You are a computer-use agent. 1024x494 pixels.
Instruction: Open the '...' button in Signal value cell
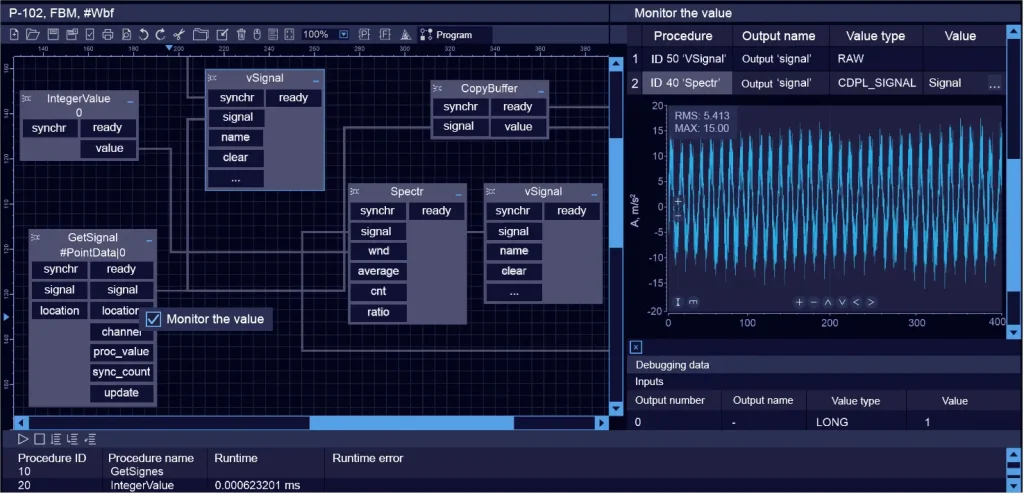click(x=994, y=84)
